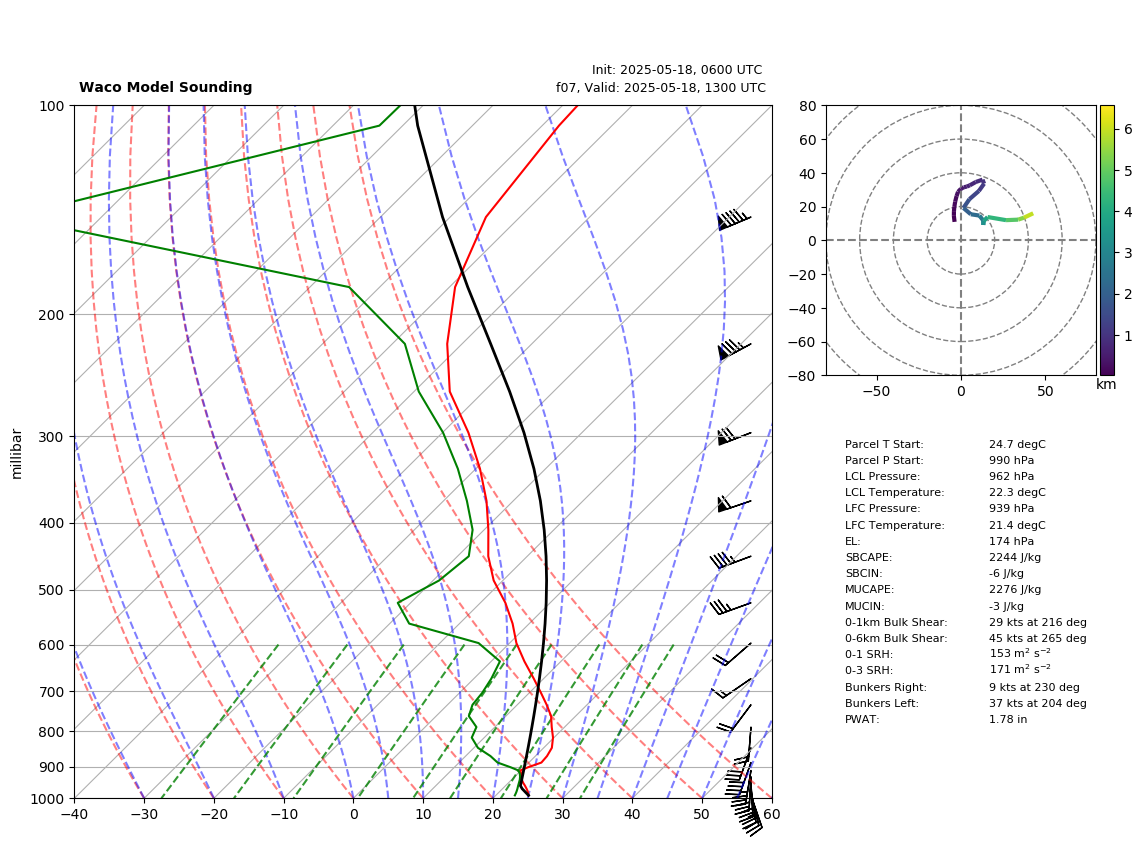Click the 0-6km Bulk Shear value
Image resolution: width=1142 pixels, height=846 pixels.
click(1038, 639)
